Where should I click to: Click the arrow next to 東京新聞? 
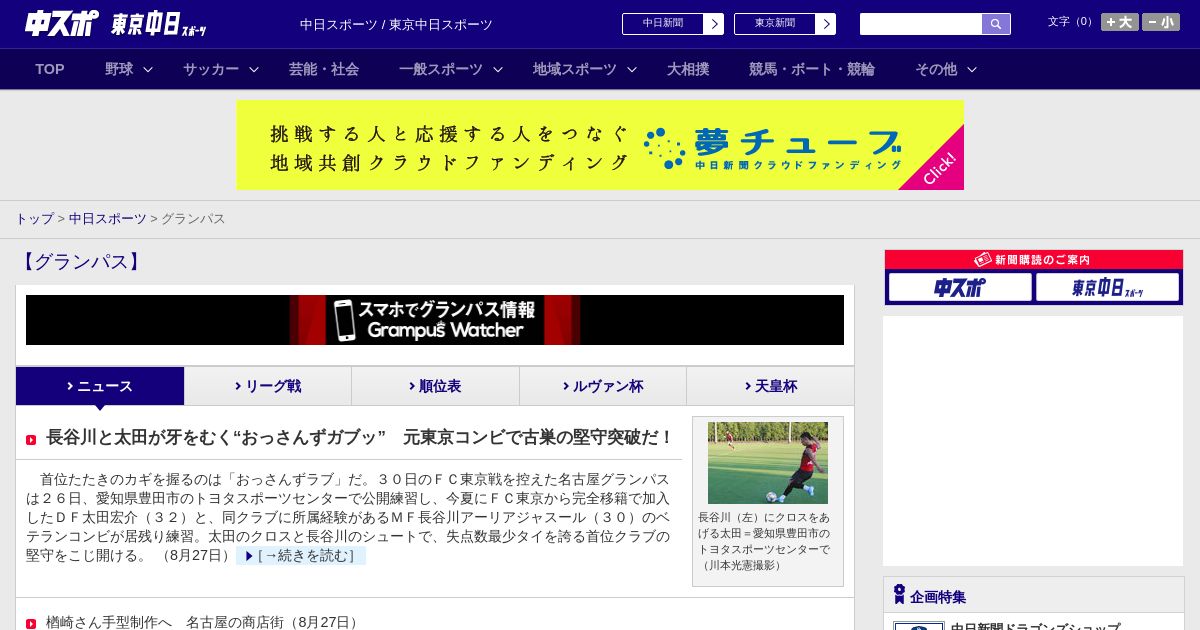click(x=826, y=24)
